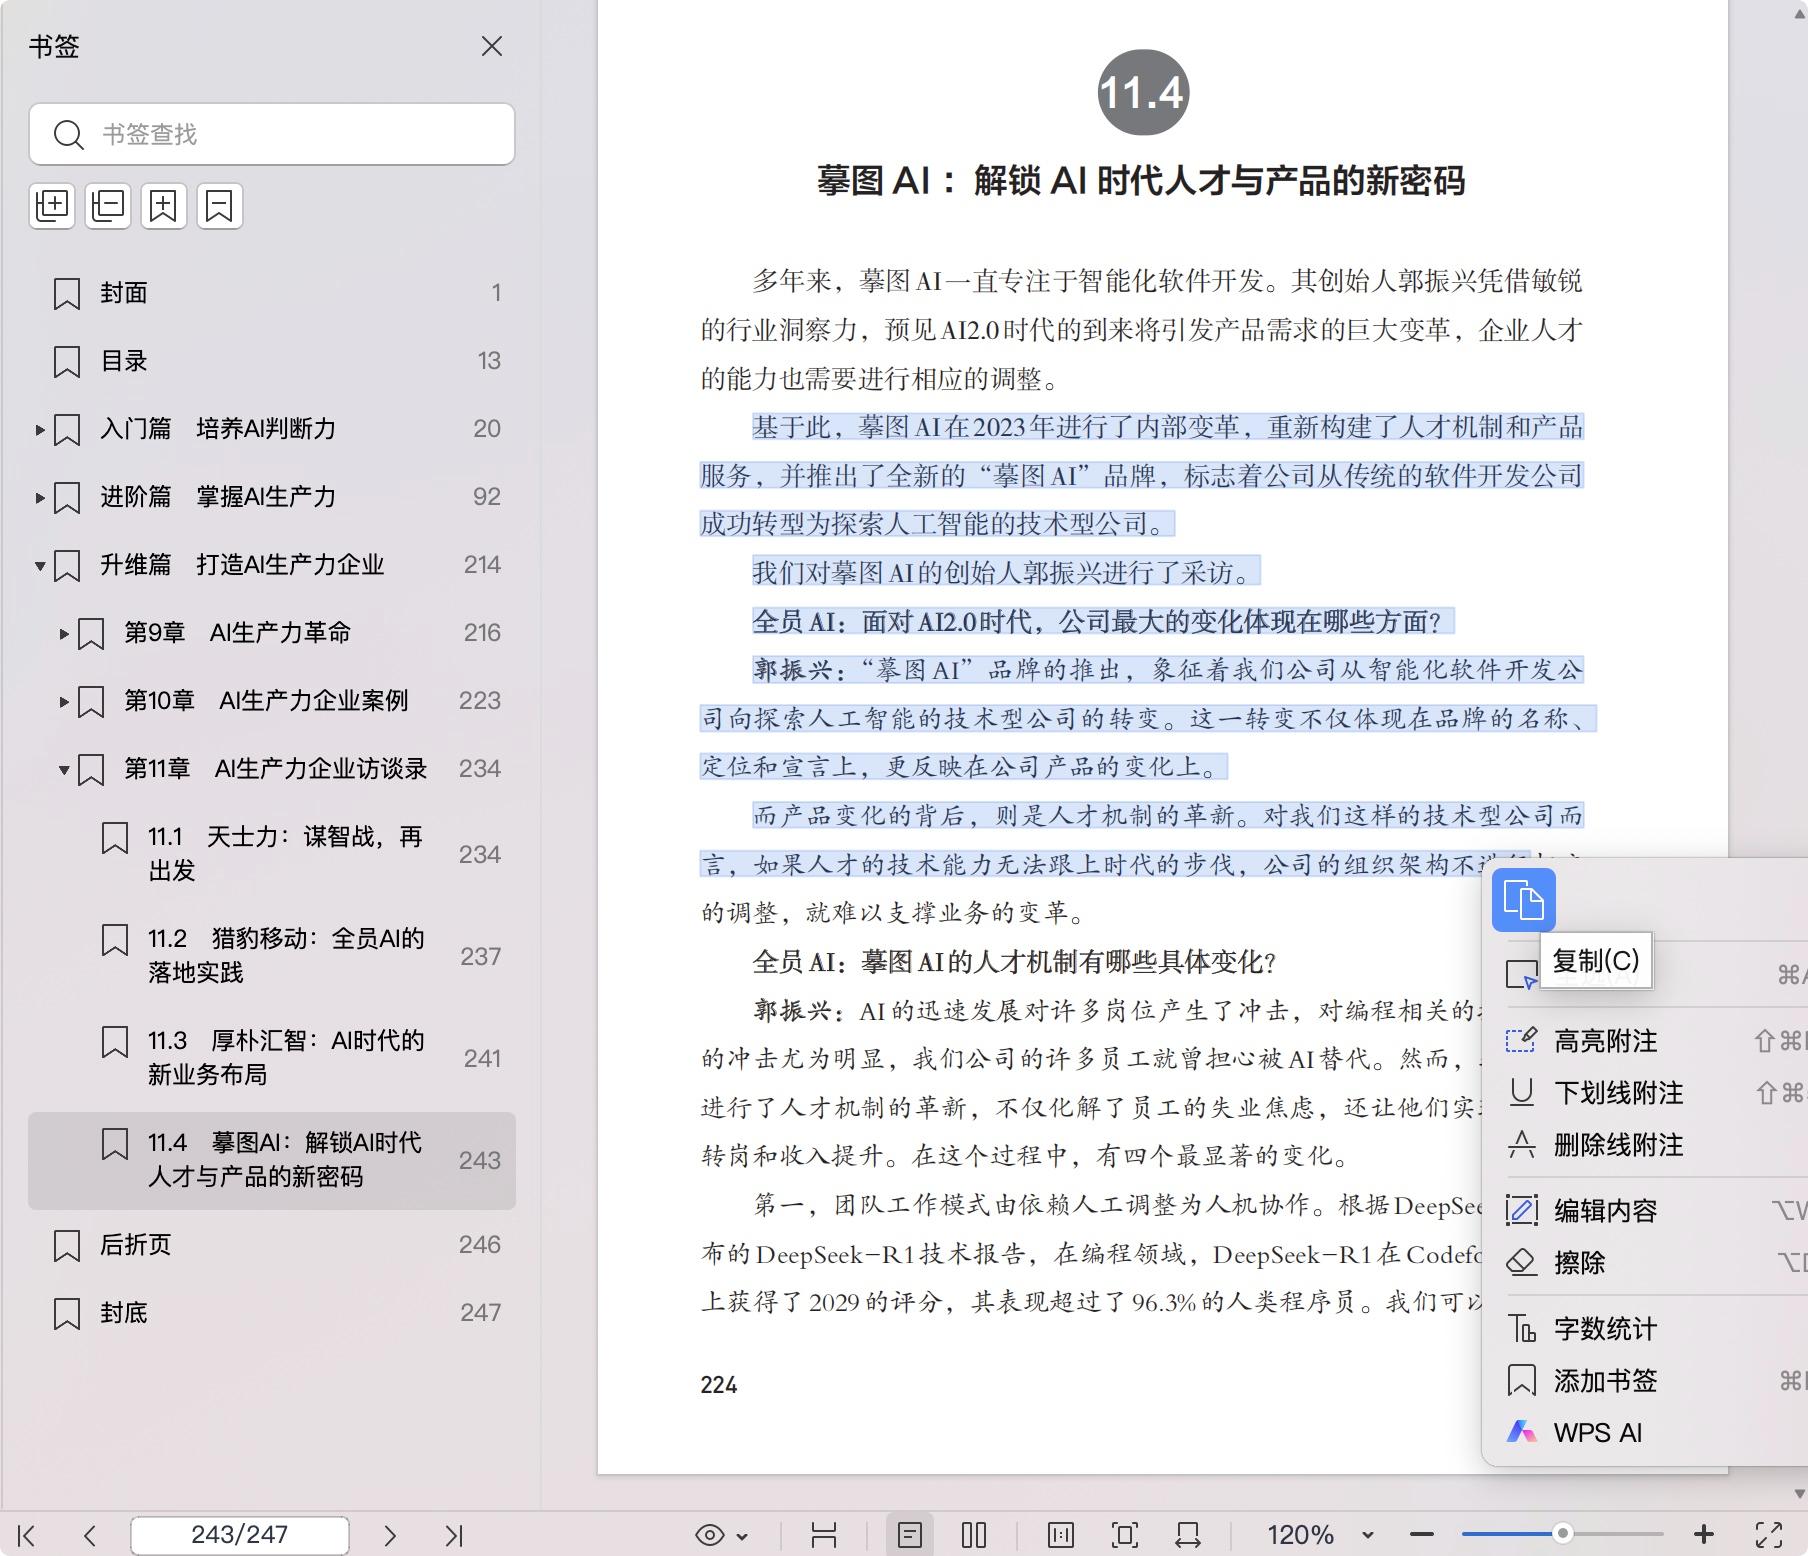The height and width of the screenshot is (1556, 1808).
Task: Click the zoom out minus button
Action: tap(1422, 1535)
